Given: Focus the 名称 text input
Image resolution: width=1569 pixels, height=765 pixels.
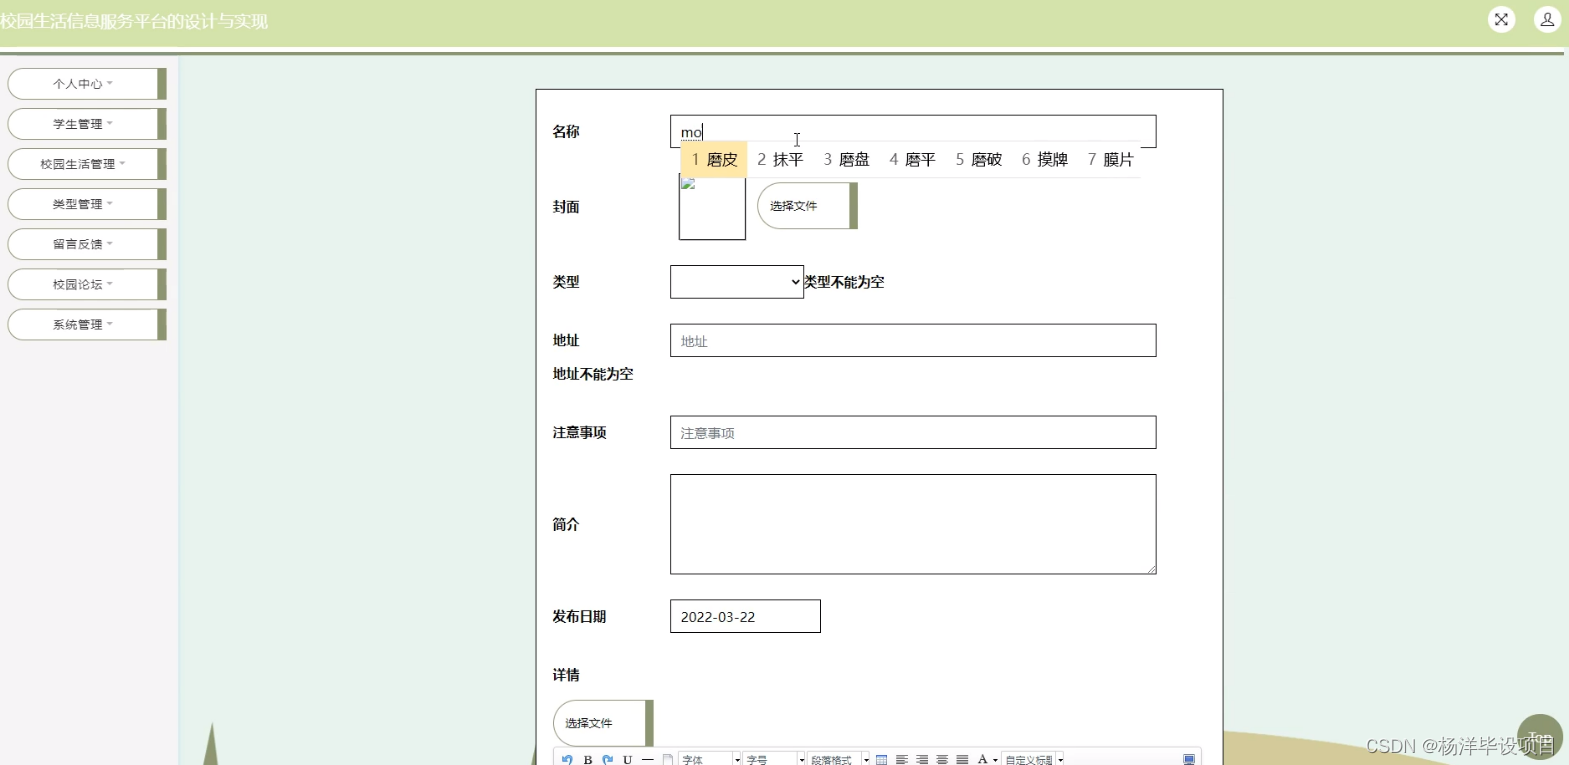Looking at the screenshot, I should point(913,131).
